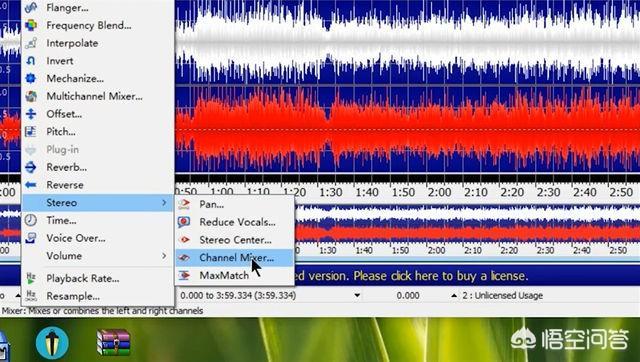This screenshot has width=640, height=362.
Task: Open Multichannel Mixer via its icon
Action: tap(31, 96)
